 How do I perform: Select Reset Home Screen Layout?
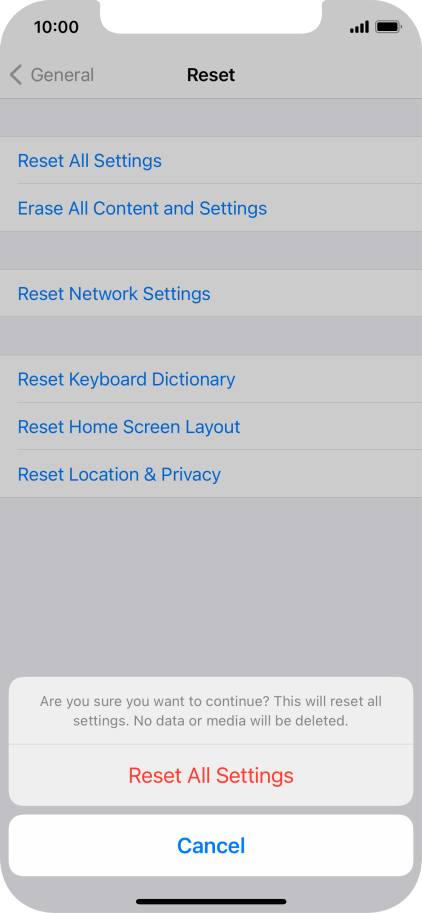click(211, 426)
